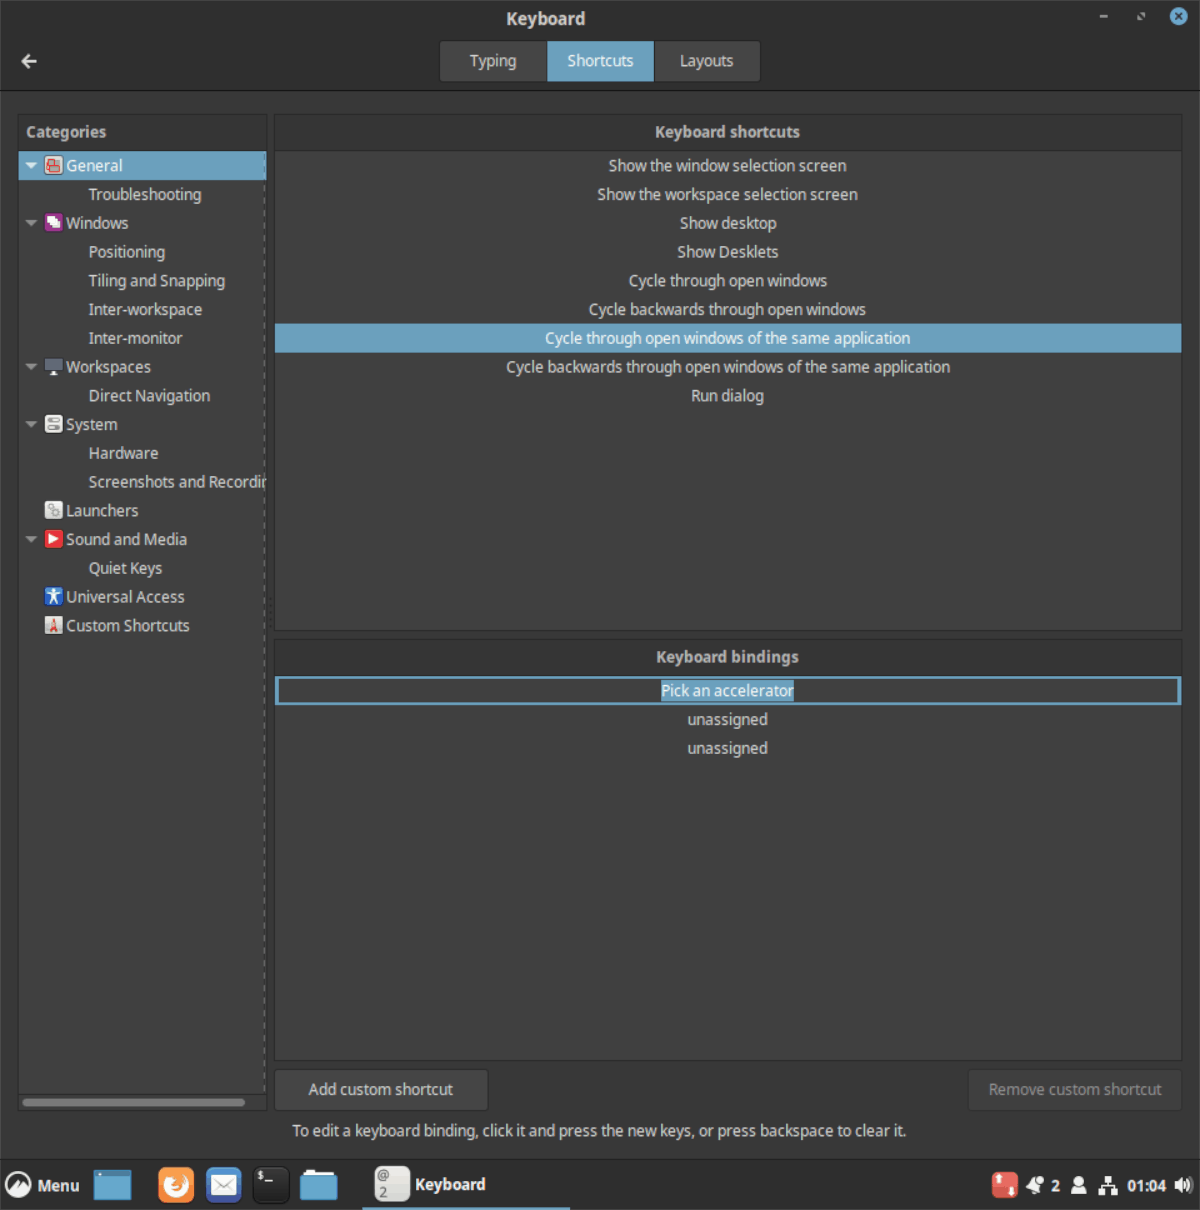The image size is (1200, 1210).
Task: Switch to the Typing tab
Action: point(492,61)
